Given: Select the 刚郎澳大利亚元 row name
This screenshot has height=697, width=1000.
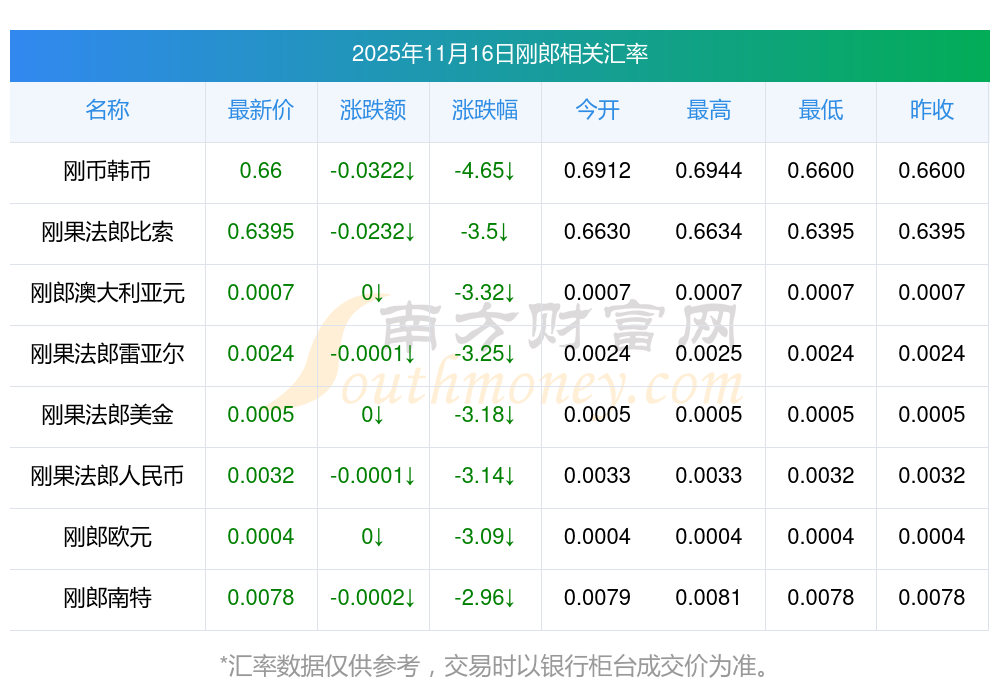Looking at the screenshot, I should click(x=107, y=293).
